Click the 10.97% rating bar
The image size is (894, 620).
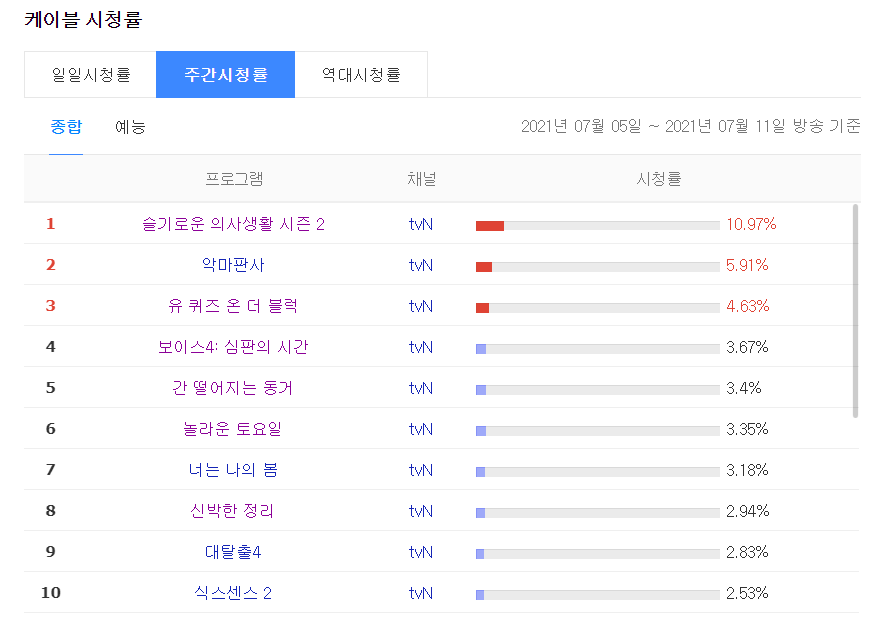[x=598, y=226]
